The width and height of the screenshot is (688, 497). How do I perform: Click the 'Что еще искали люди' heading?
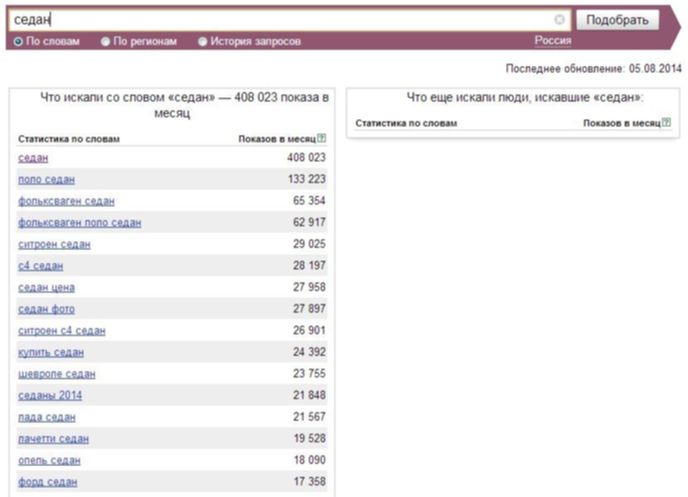click(525, 97)
